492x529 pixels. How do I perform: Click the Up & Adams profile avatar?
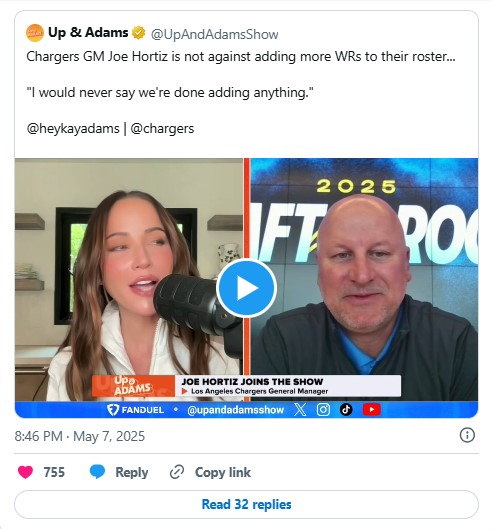click(x=35, y=33)
